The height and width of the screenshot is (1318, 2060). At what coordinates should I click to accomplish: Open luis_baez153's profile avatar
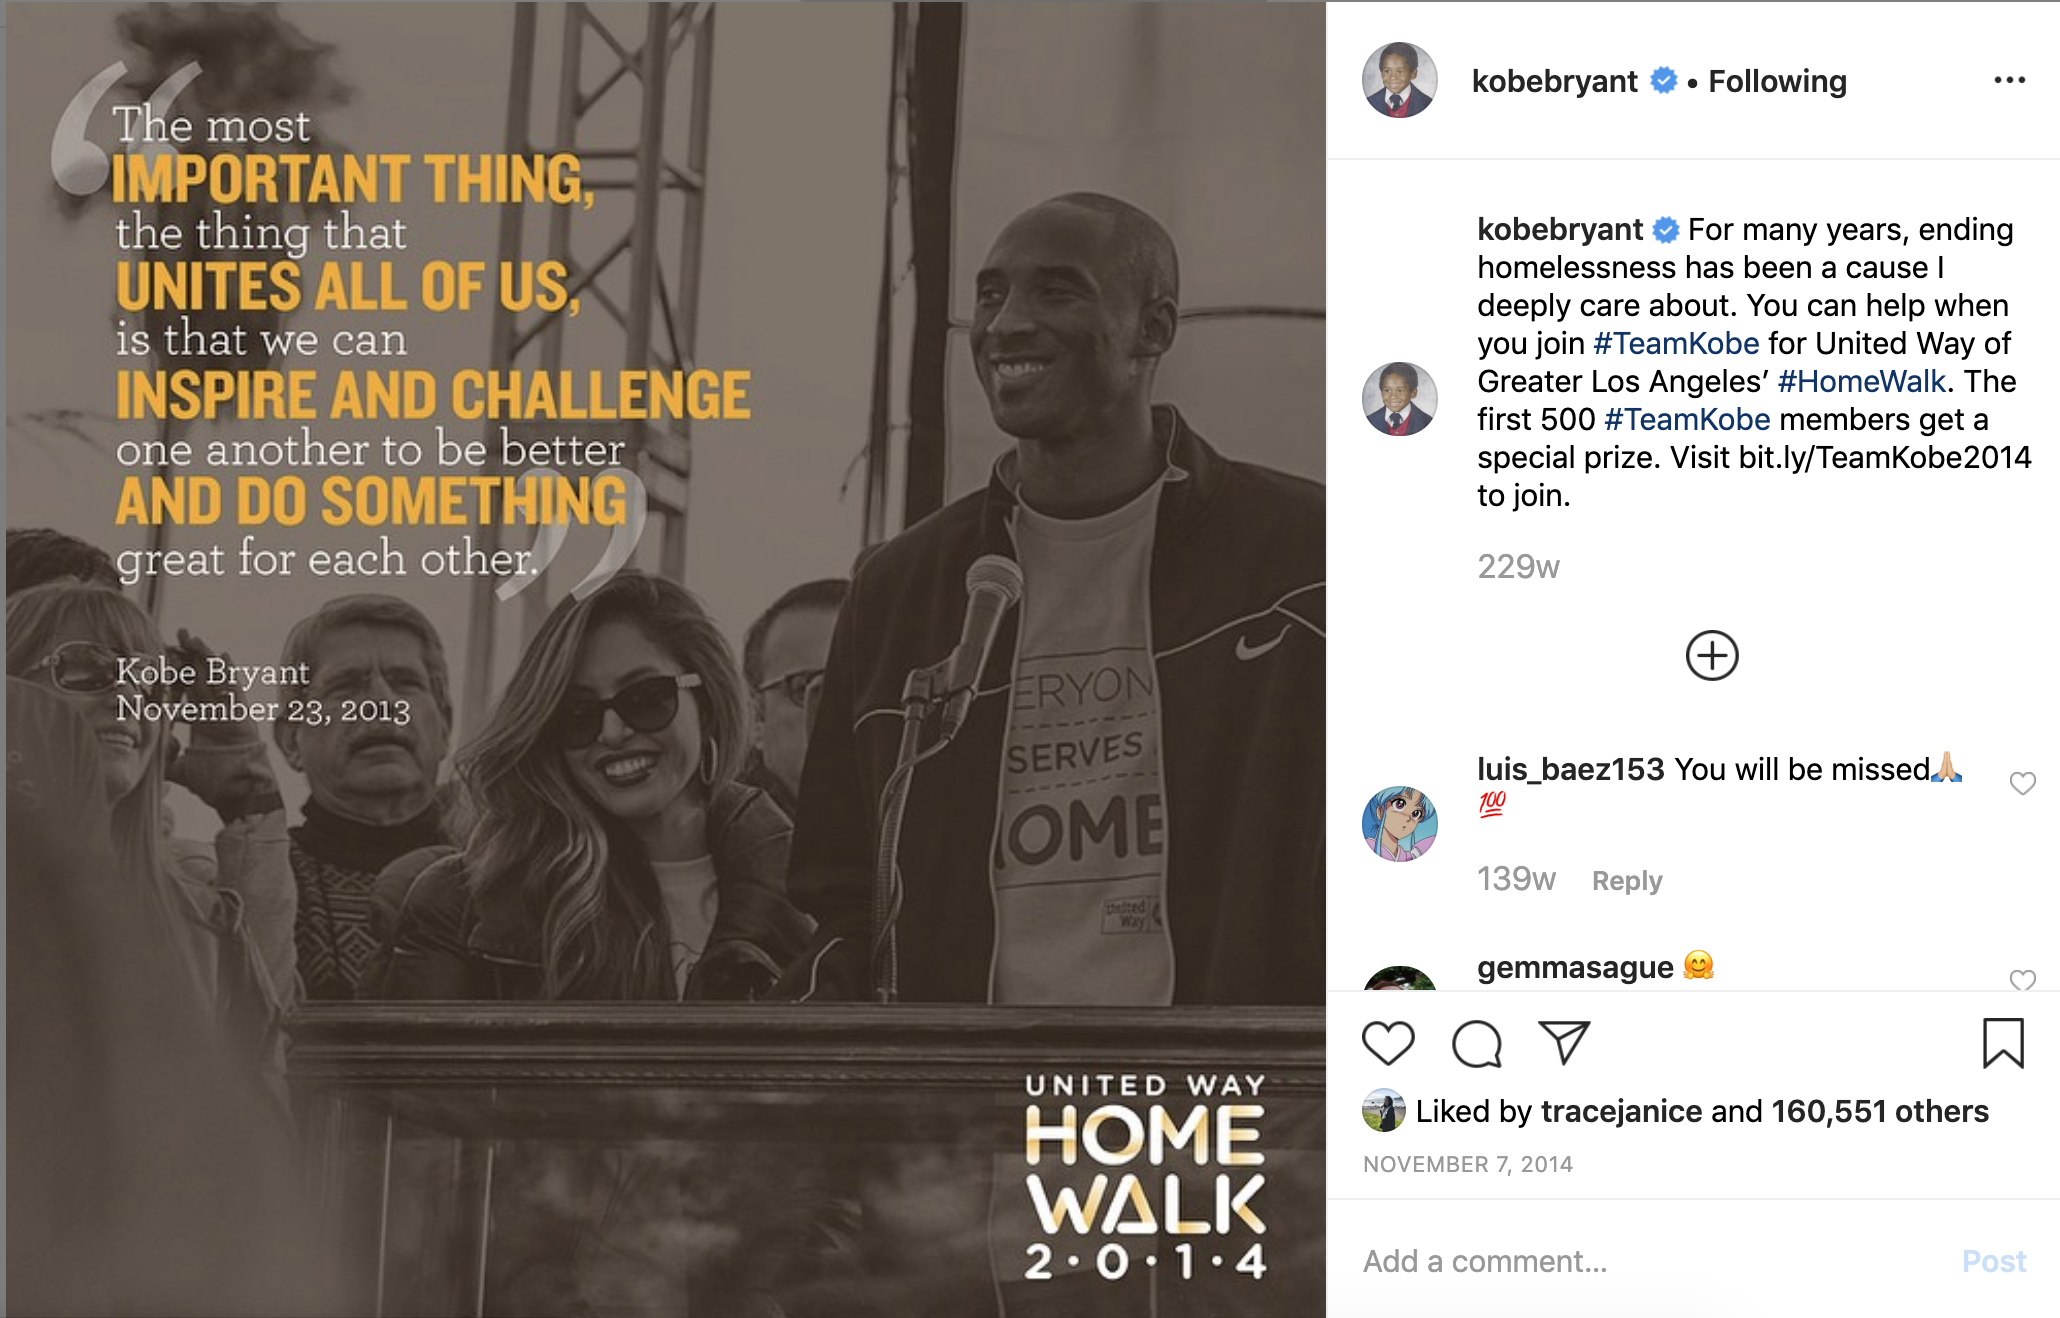pos(1399,823)
